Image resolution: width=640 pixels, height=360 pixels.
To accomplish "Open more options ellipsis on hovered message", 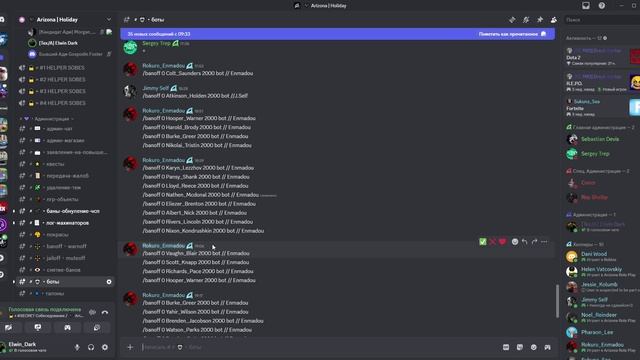I will (x=544, y=242).
